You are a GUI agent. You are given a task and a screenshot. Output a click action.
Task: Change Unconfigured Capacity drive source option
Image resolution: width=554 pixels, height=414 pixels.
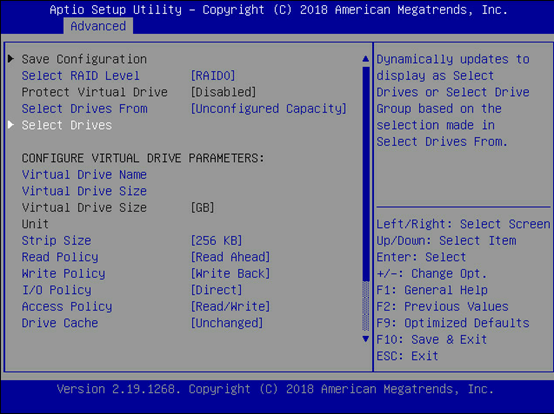tap(269, 109)
